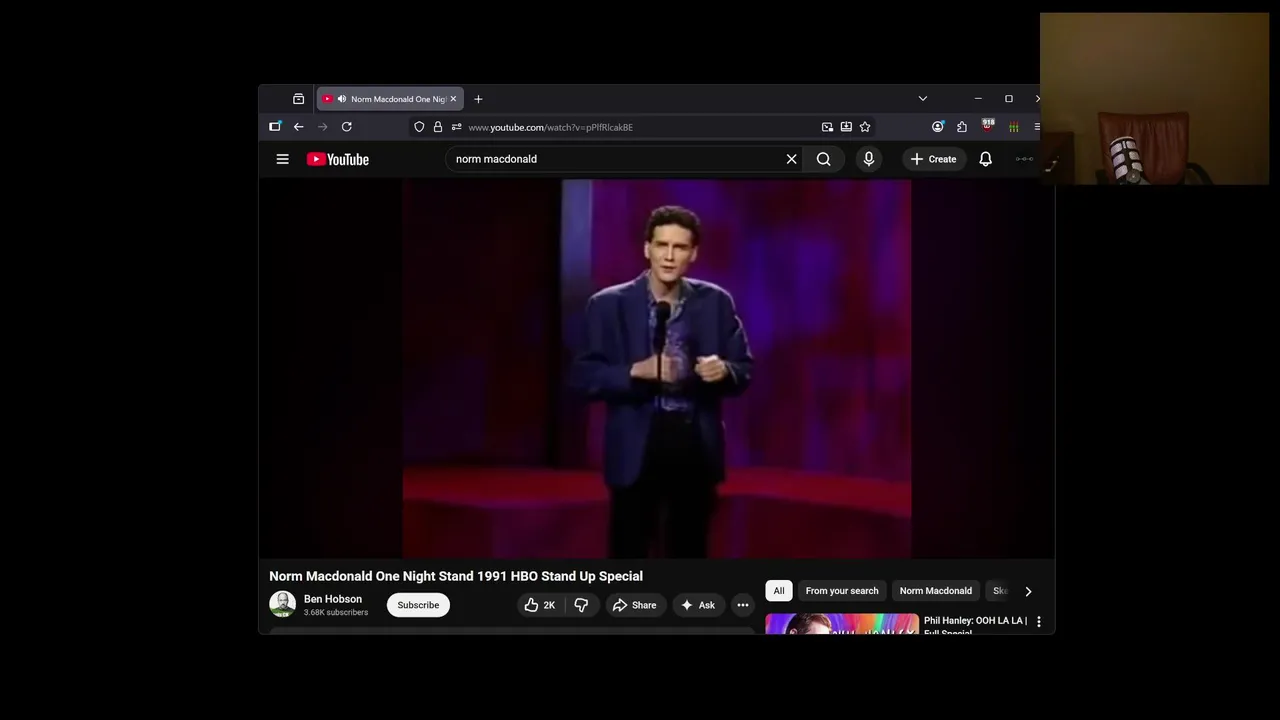Screen dimensions: 1280x720
Task: Mute the tab's audio speaker icon
Action: 342,99
